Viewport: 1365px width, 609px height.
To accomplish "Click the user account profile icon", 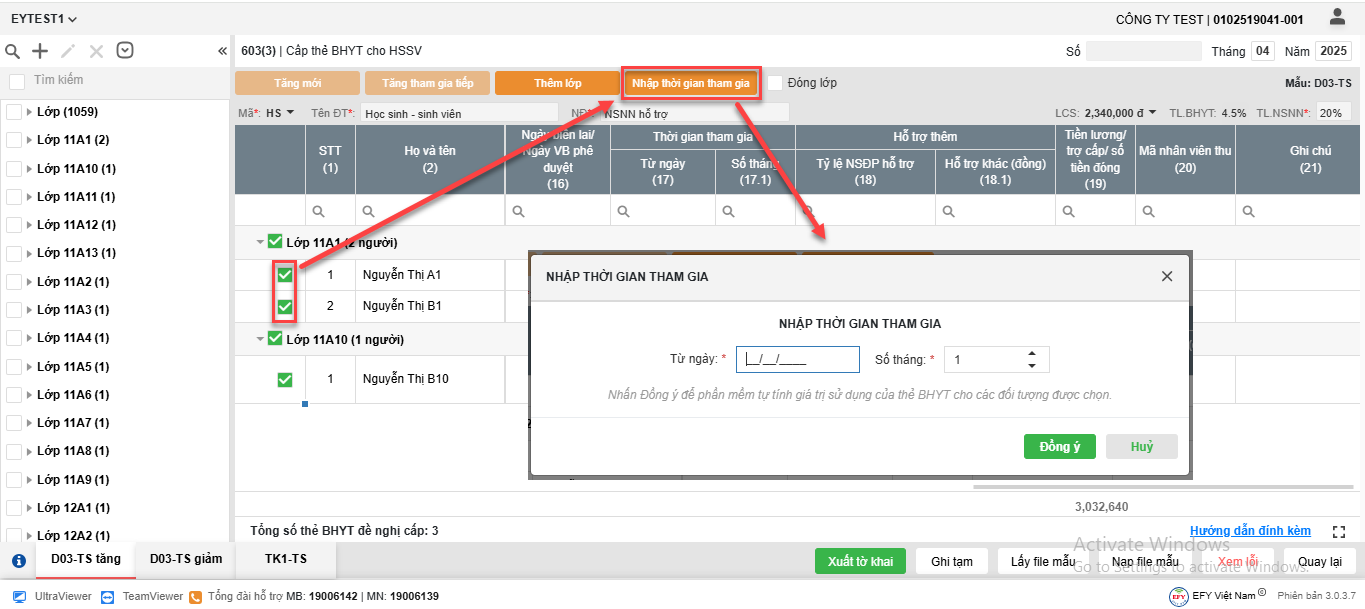I will click(x=1337, y=17).
